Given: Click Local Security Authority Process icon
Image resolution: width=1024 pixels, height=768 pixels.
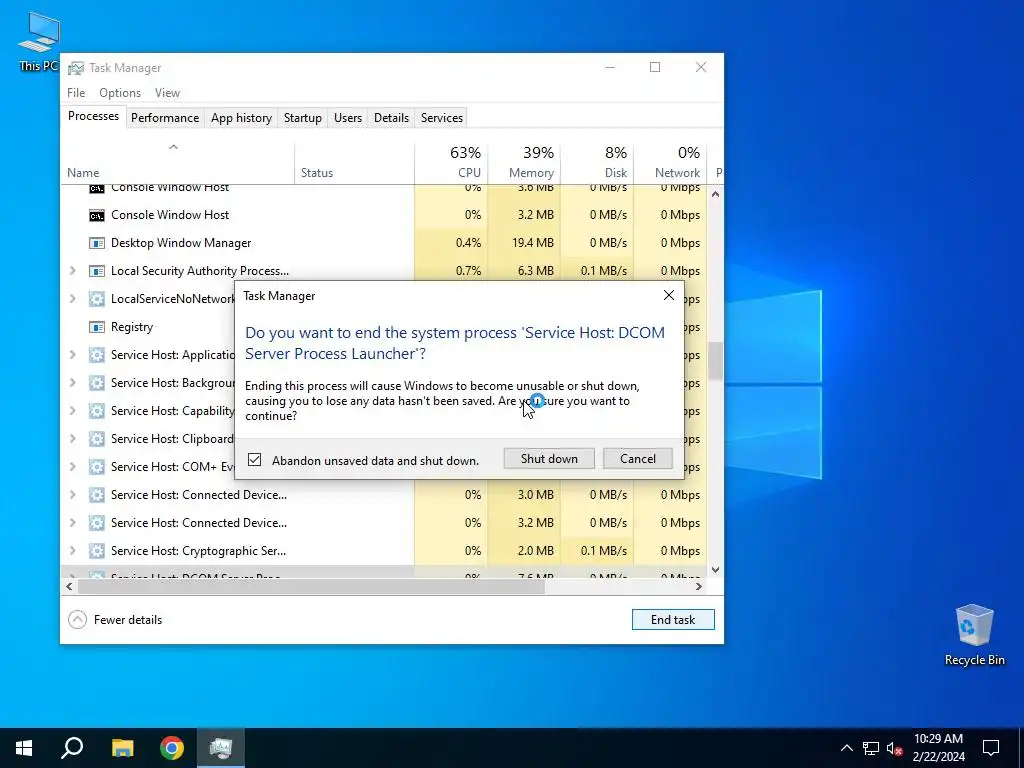Looking at the screenshot, I should click(97, 270).
